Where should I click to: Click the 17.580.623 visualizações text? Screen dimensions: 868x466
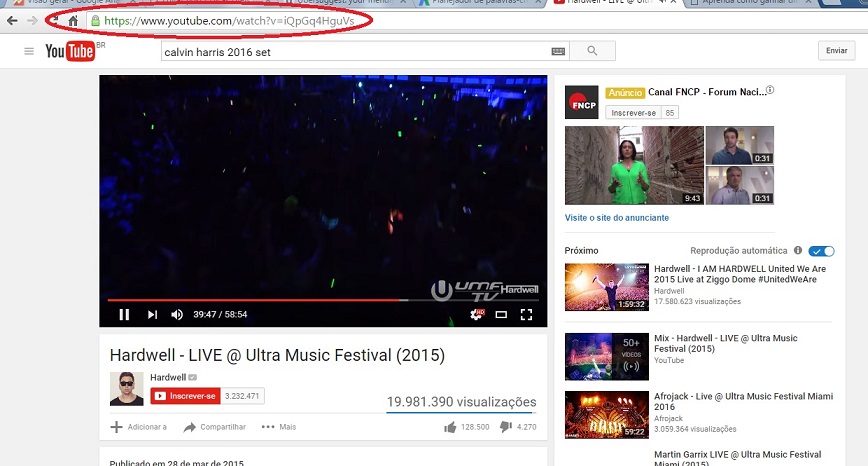pyautogui.click(x=697, y=301)
